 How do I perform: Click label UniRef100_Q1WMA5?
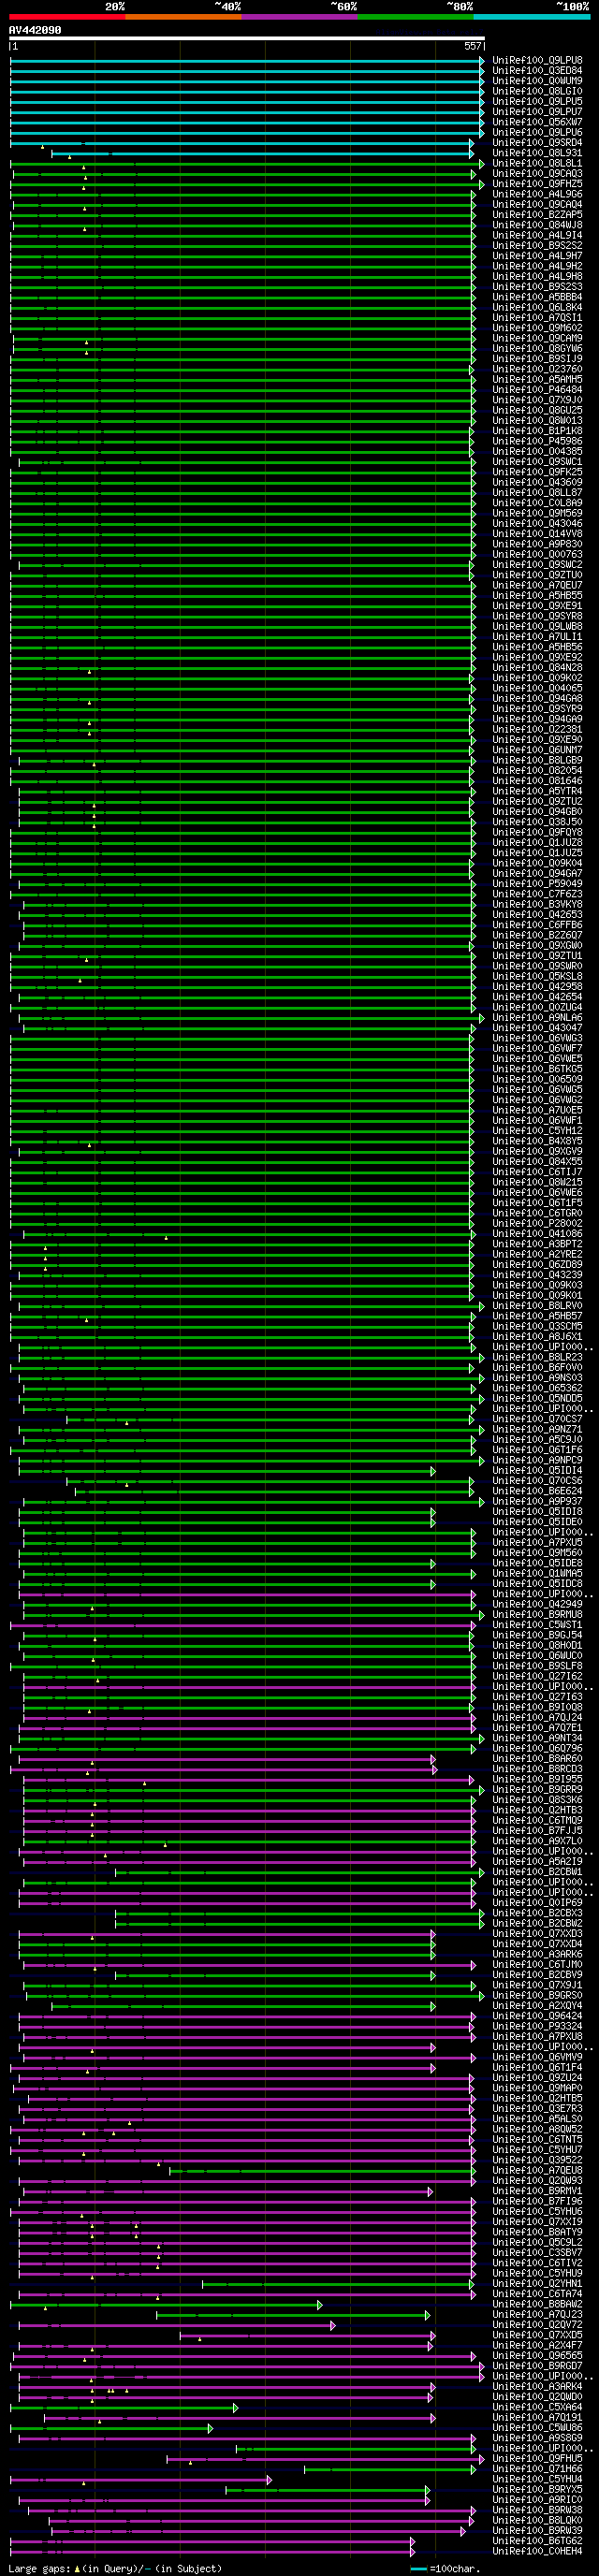tap(537, 1574)
